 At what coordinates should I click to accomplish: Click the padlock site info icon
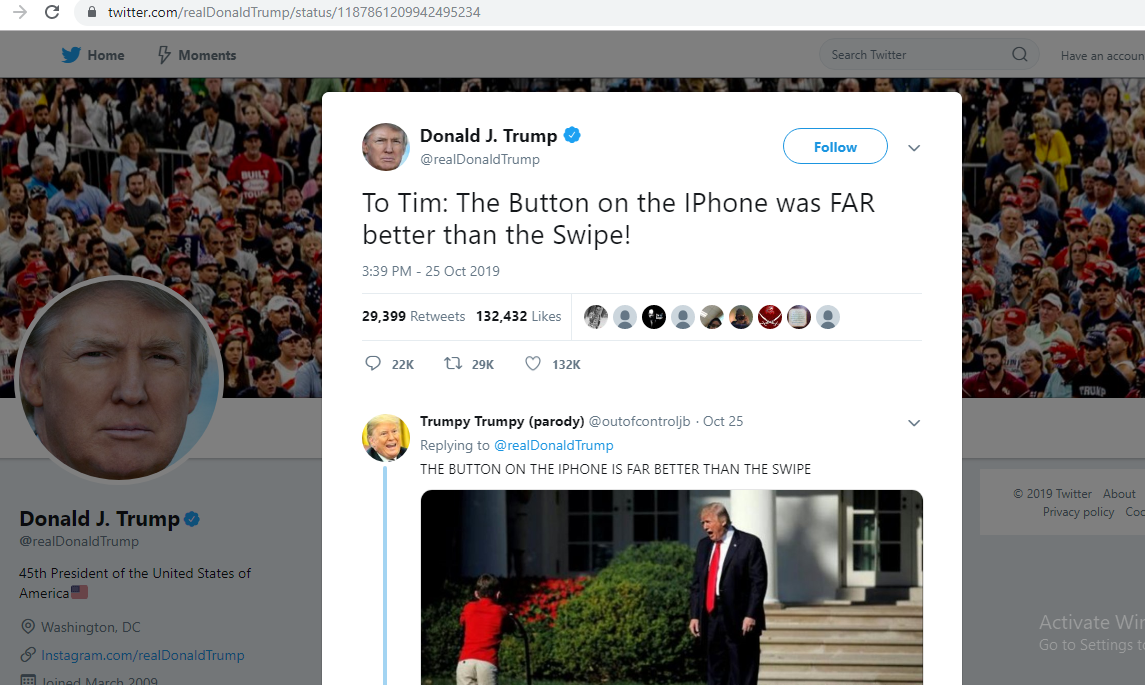[x=92, y=12]
